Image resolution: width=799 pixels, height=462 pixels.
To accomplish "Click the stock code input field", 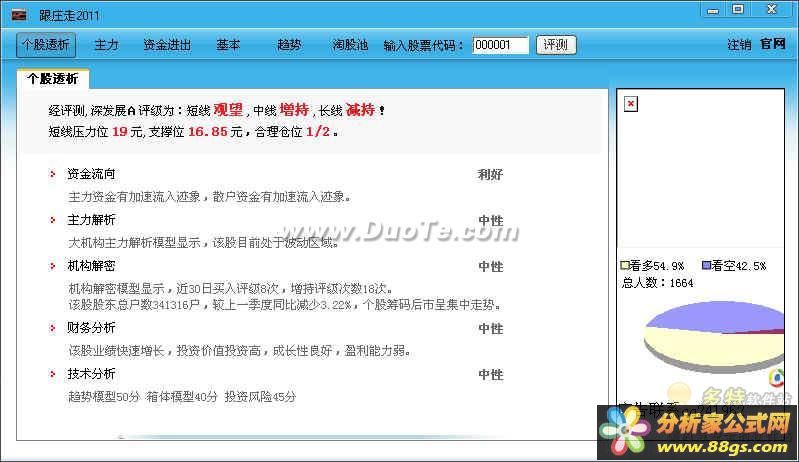I will (500, 45).
